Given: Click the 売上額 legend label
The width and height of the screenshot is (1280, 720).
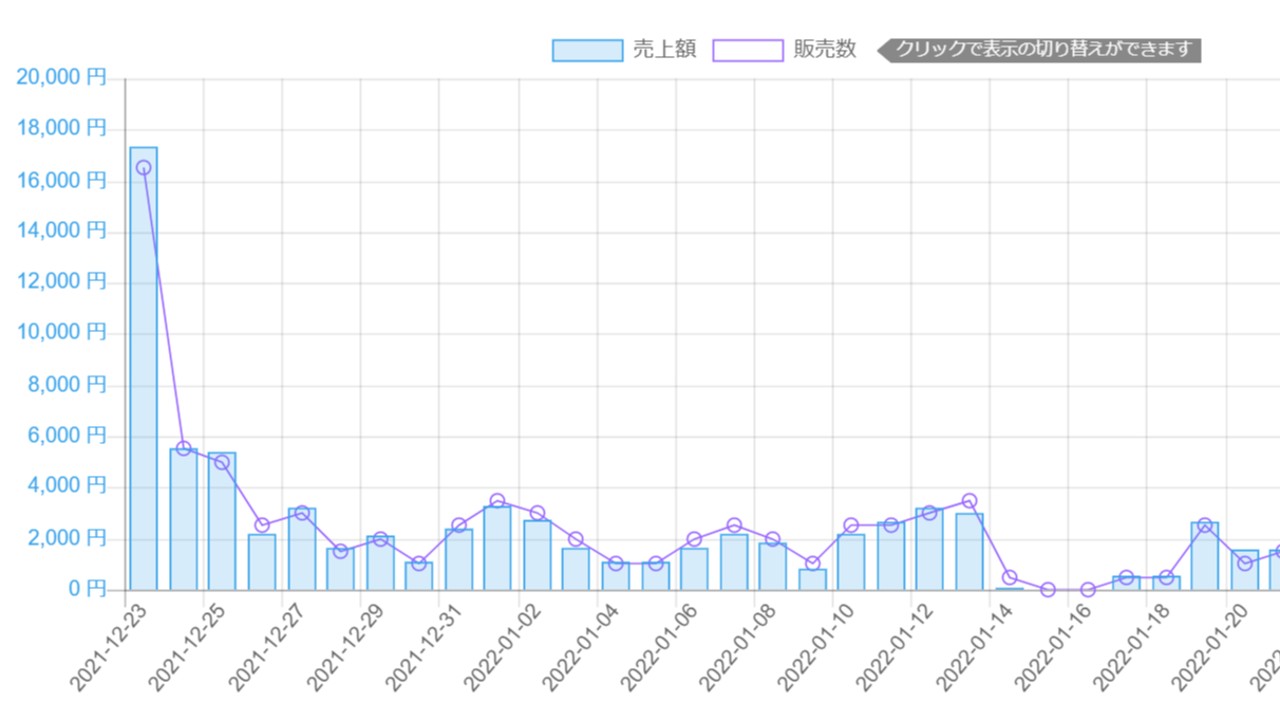Looking at the screenshot, I should (x=664, y=50).
